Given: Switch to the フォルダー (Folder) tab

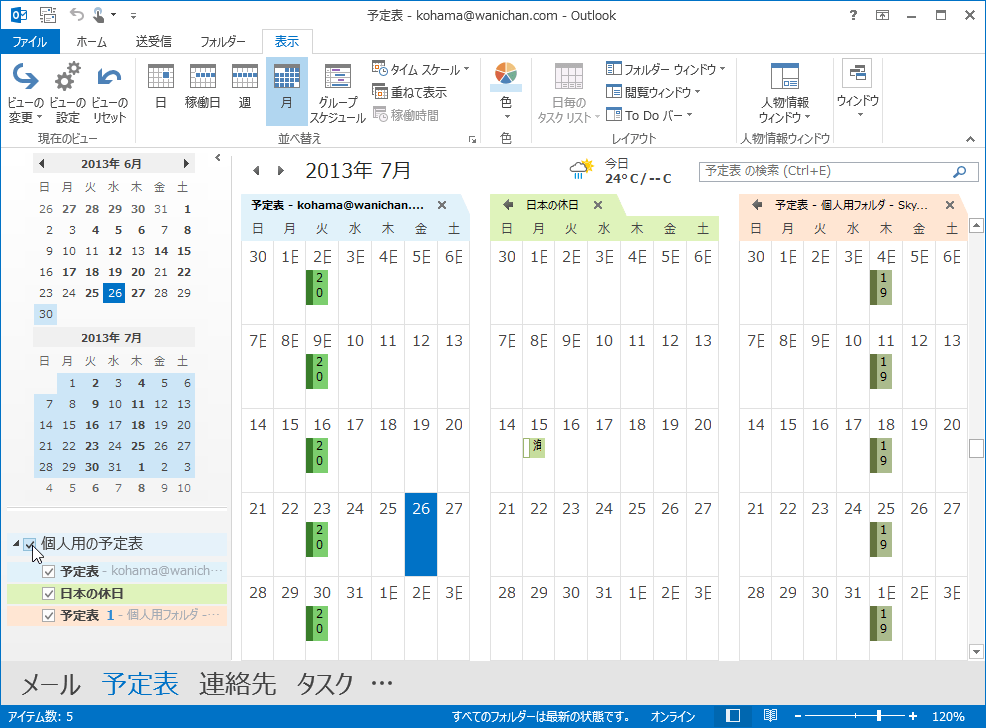Looking at the screenshot, I should pyautogui.click(x=223, y=41).
